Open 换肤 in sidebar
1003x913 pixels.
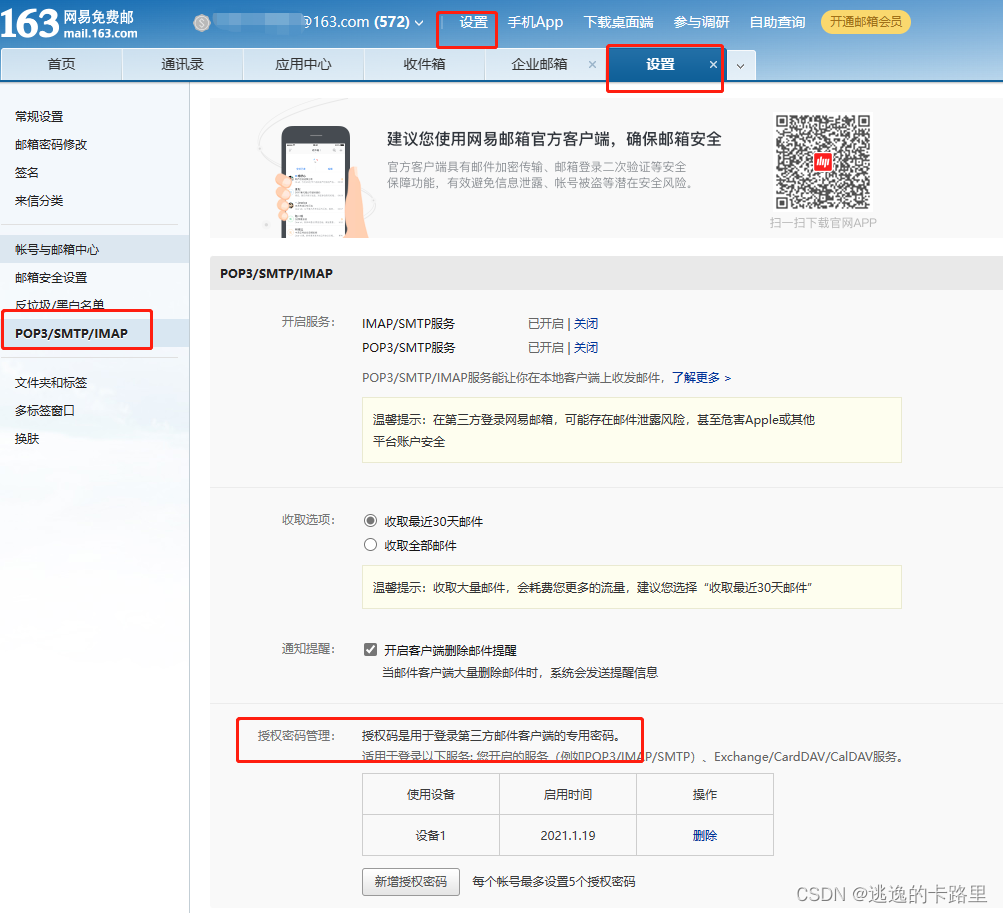click(x=27, y=439)
